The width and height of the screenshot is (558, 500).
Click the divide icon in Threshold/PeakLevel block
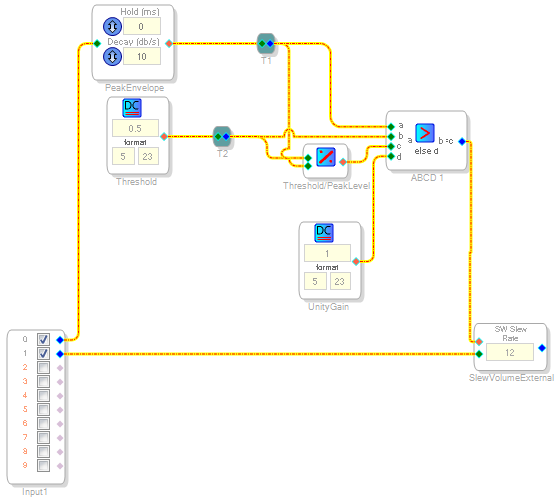pos(326,157)
